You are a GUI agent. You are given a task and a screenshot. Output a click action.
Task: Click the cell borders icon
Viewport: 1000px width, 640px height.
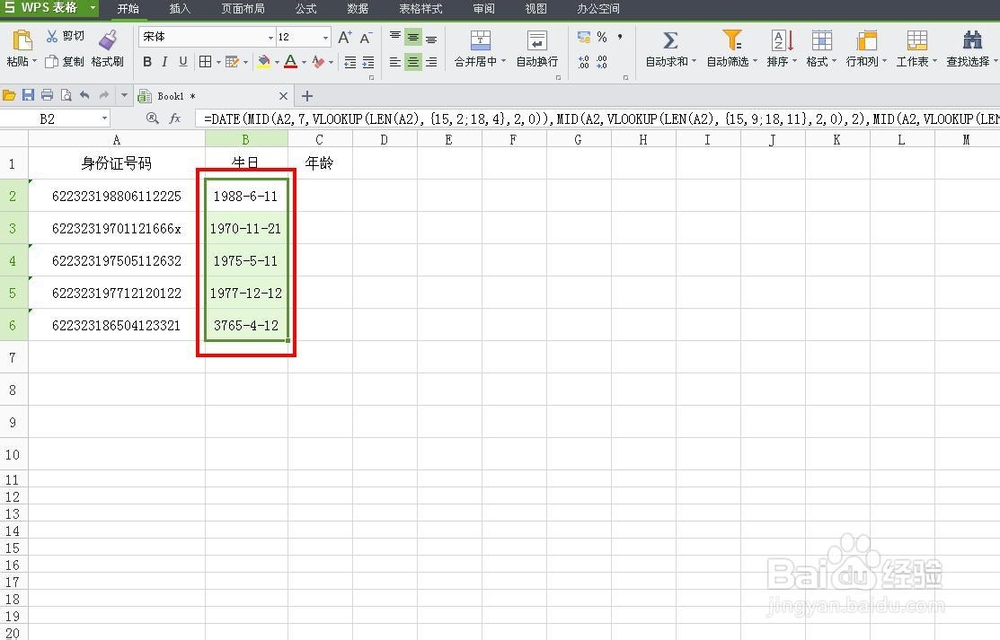[x=205, y=62]
